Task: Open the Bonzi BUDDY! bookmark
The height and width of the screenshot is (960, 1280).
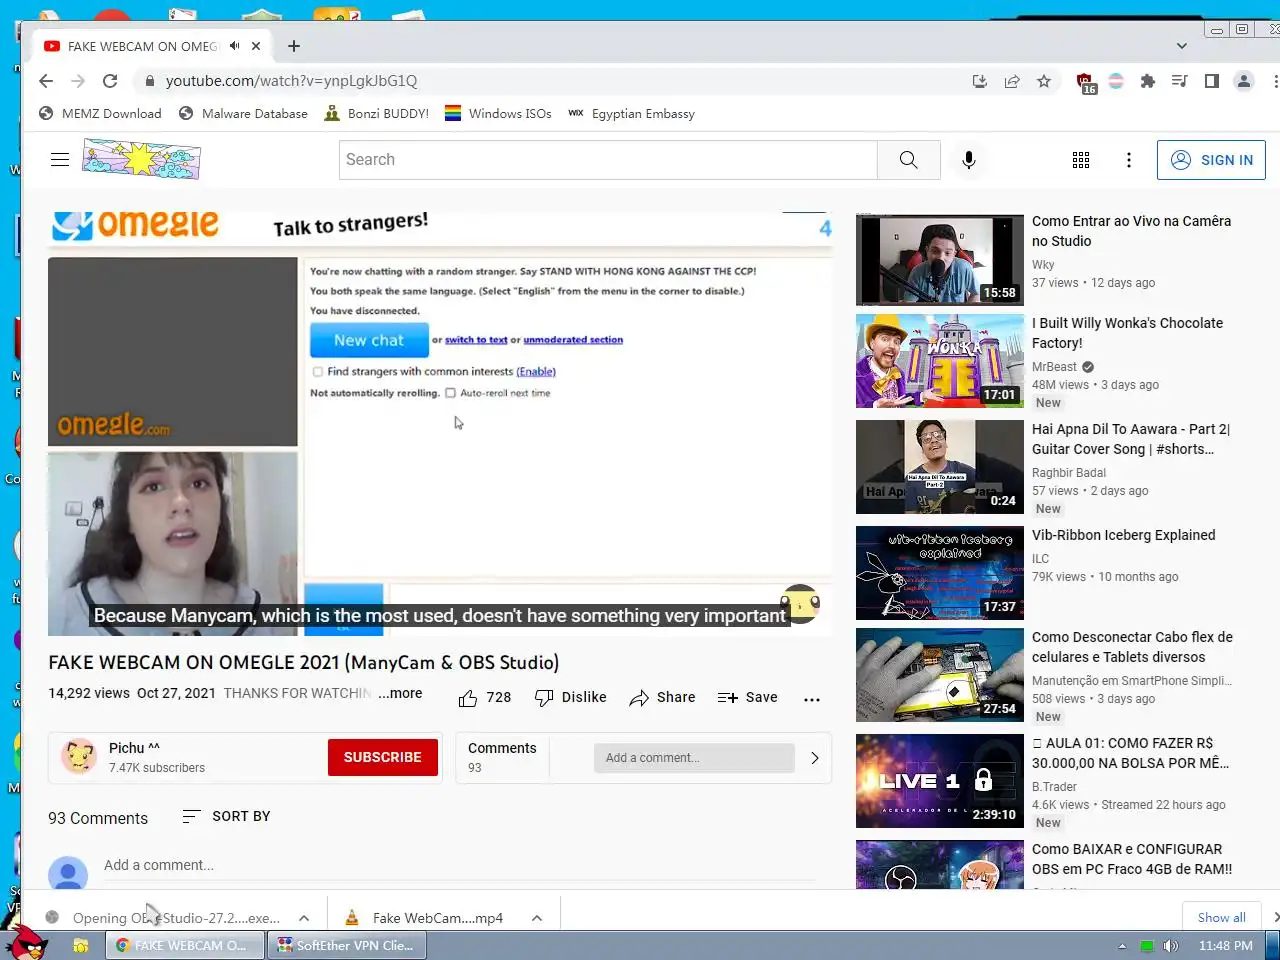Action: (x=376, y=114)
